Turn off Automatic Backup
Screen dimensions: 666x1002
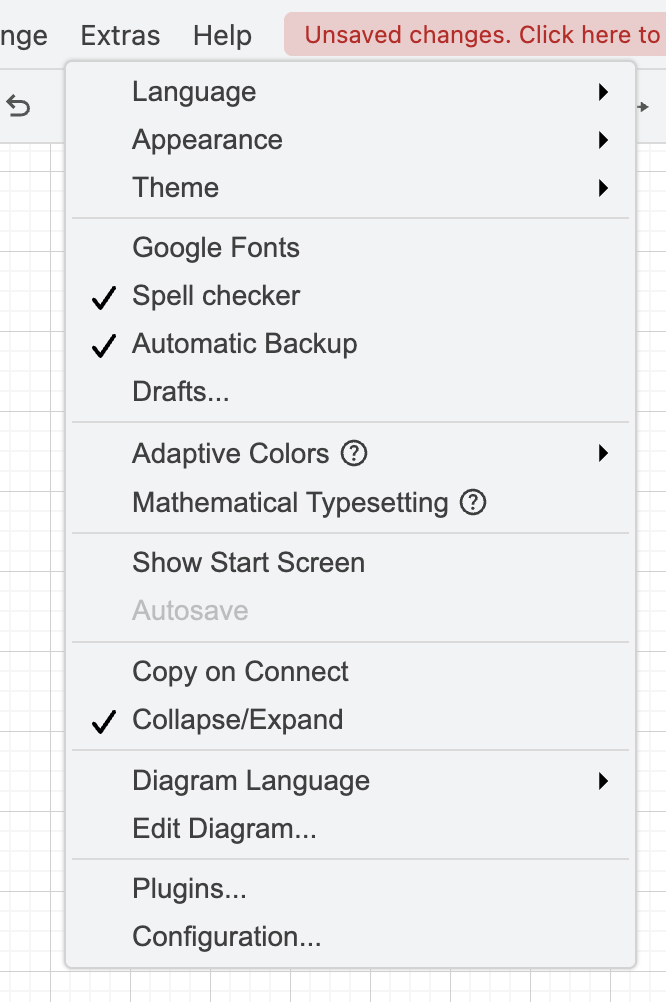click(x=244, y=343)
